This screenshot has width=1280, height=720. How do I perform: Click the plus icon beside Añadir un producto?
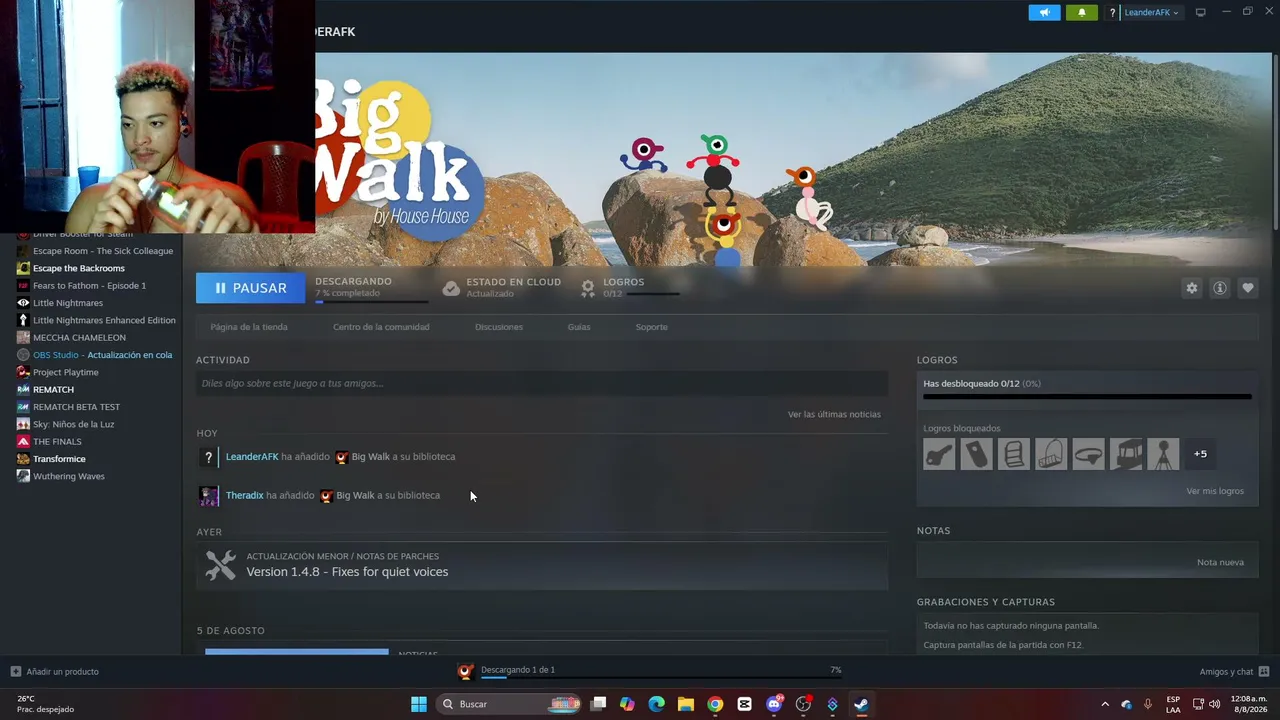coord(15,671)
